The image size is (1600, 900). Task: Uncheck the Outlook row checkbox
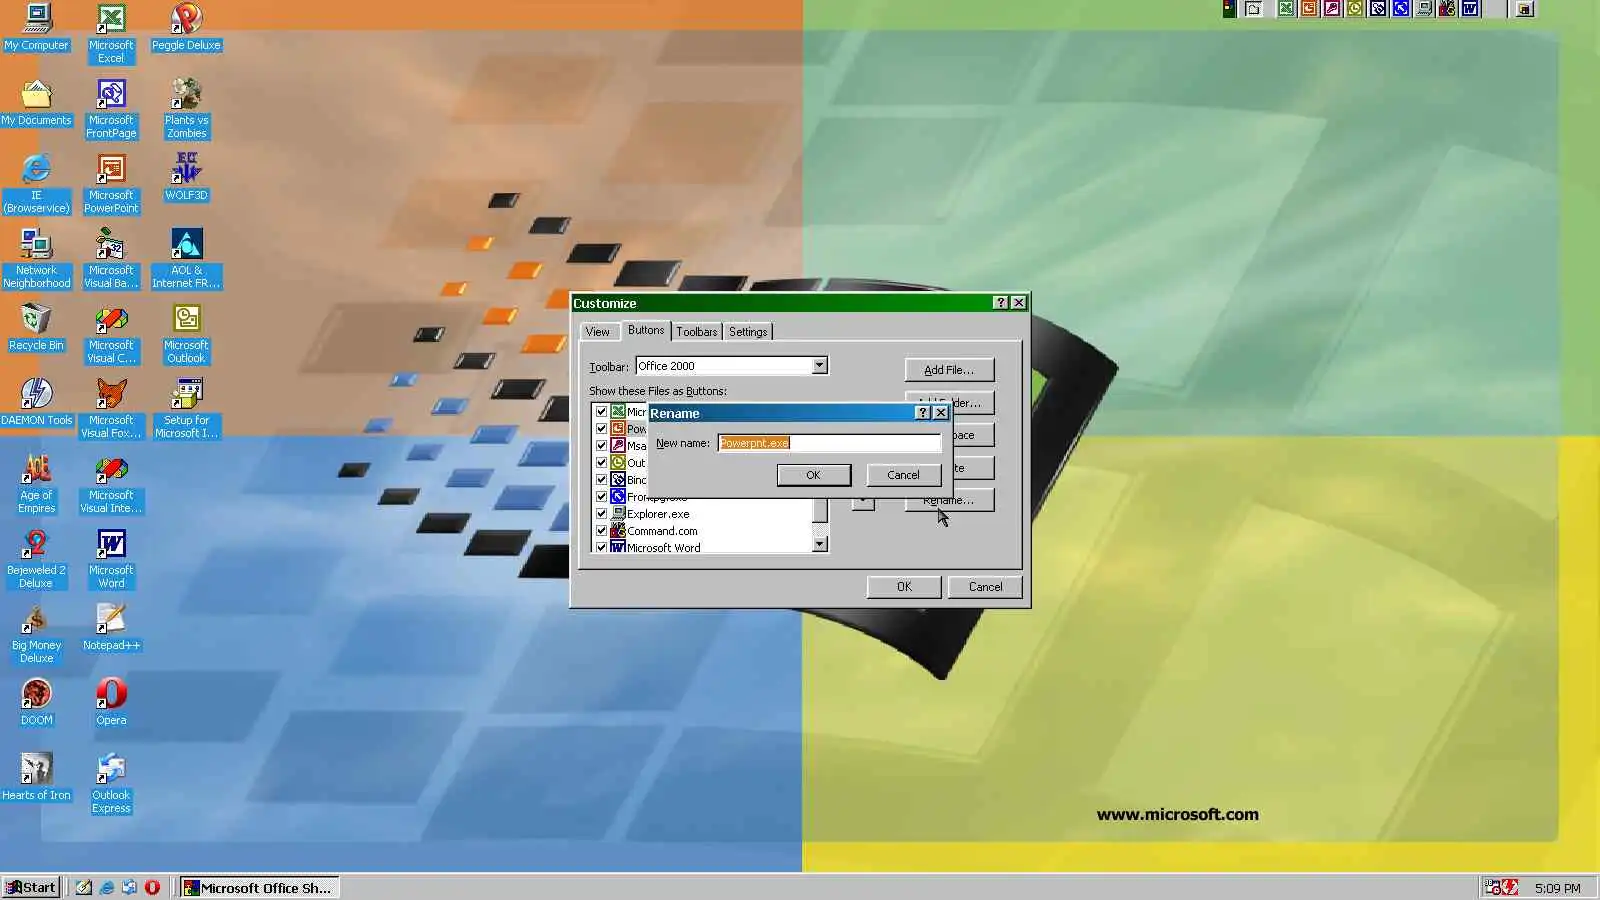click(x=601, y=462)
